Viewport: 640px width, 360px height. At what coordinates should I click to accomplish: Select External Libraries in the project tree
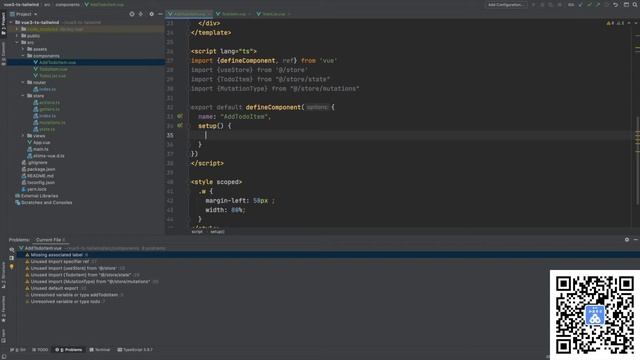pos(39,196)
